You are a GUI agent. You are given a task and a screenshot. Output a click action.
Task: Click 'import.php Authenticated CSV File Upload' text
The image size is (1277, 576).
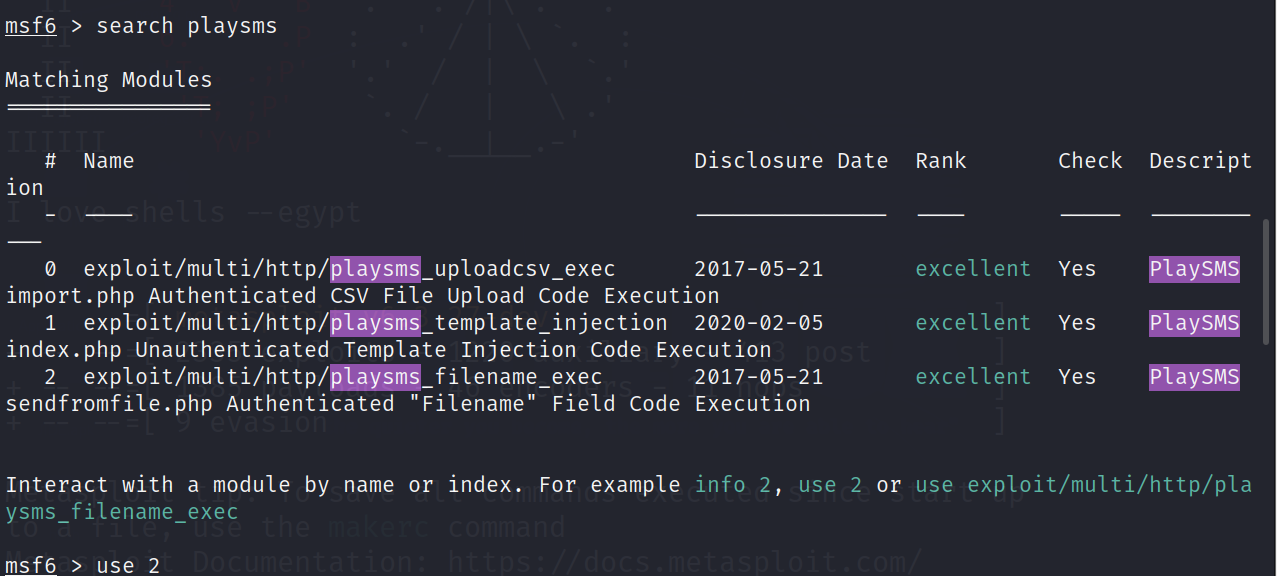(x=265, y=296)
